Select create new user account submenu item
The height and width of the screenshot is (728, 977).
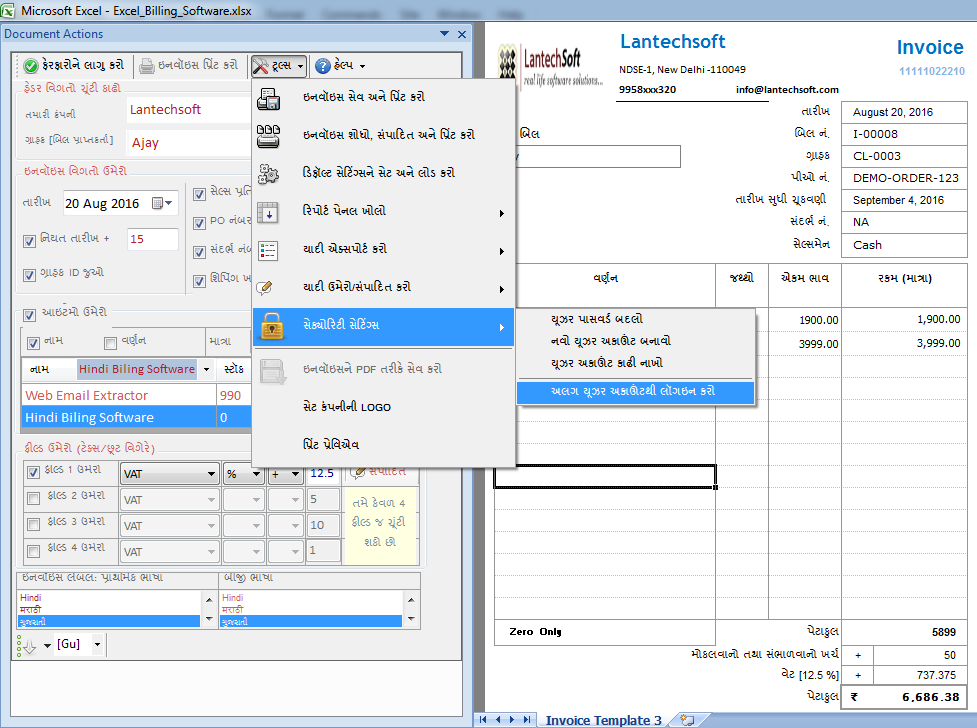pyautogui.click(x=635, y=341)
